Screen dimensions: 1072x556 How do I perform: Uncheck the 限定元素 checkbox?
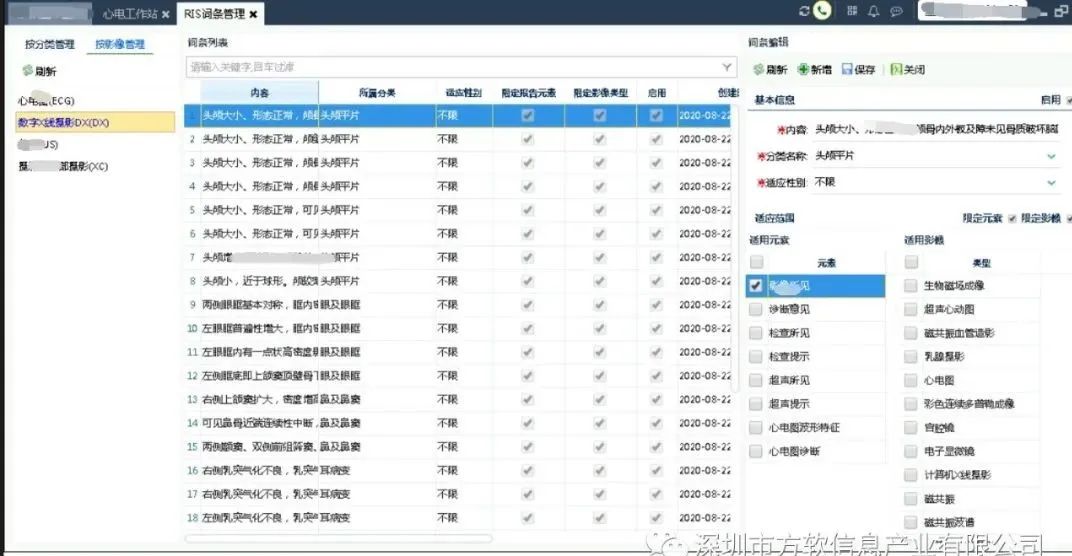[1012, 218]
